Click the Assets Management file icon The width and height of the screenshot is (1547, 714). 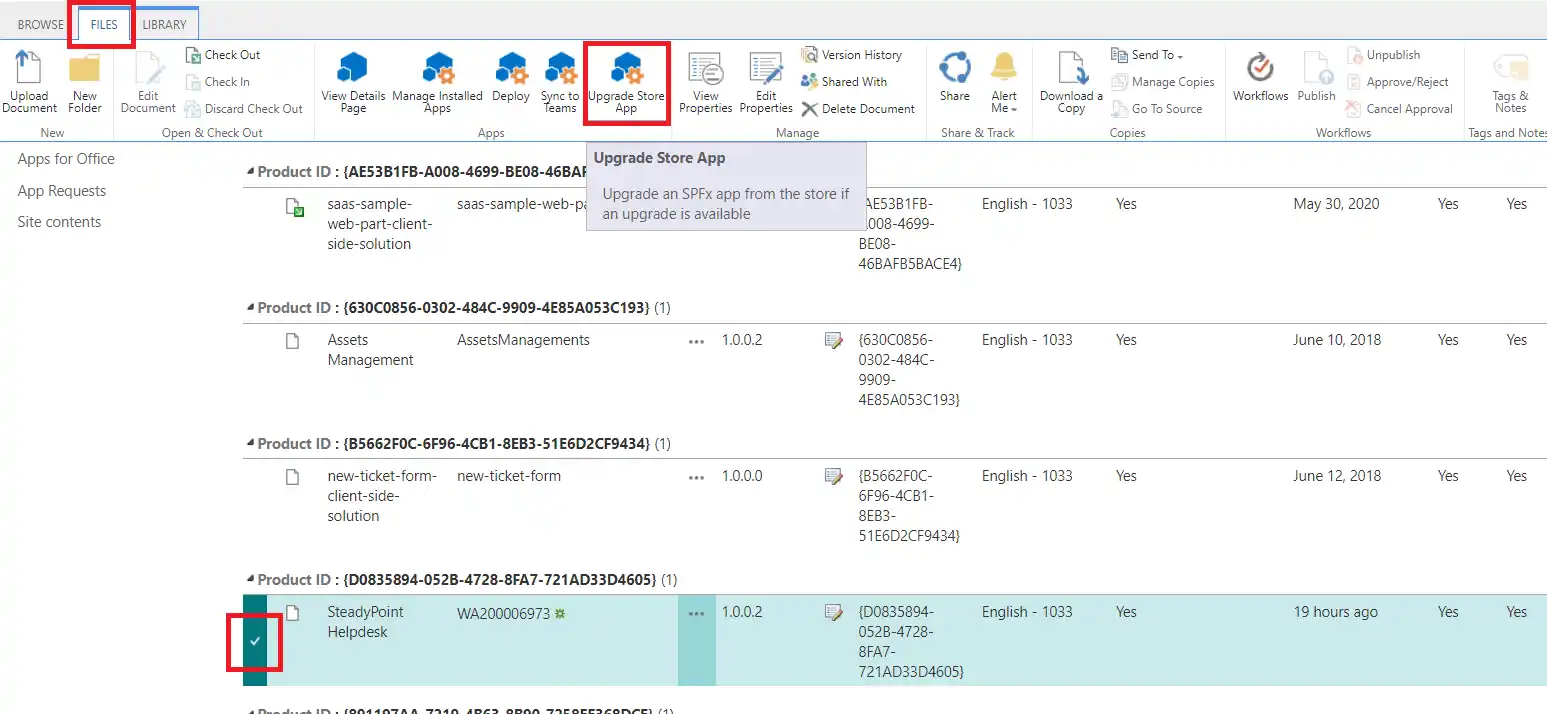(293, 341)
